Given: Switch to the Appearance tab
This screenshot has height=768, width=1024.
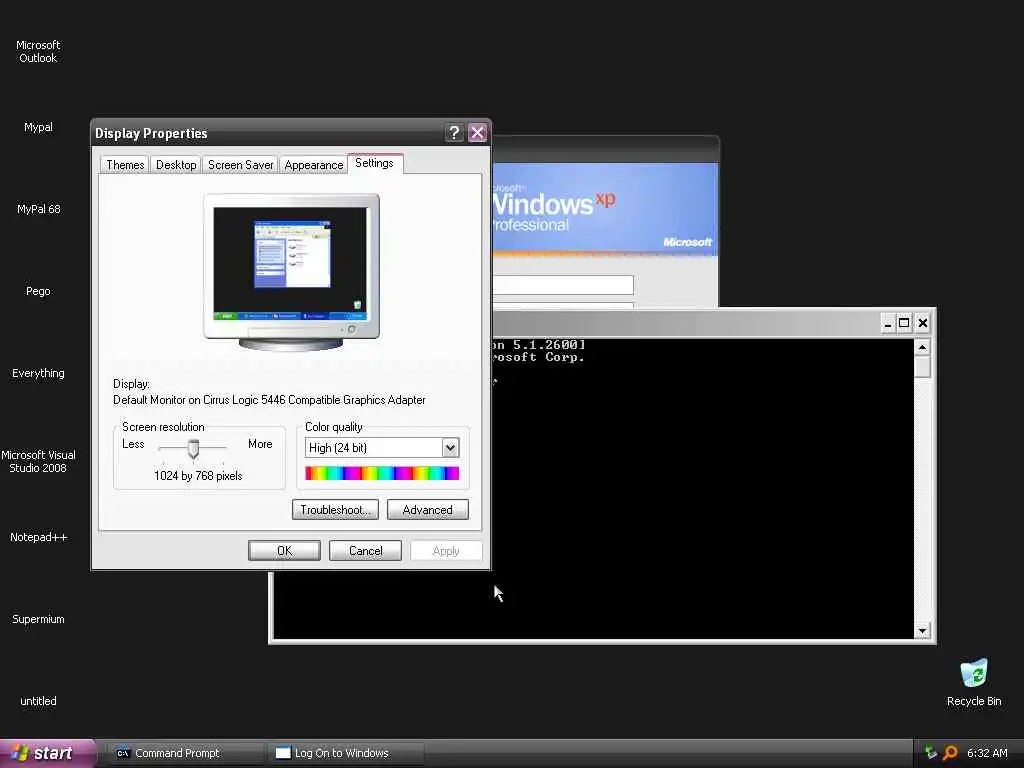Looking at the screenshot, I should click(x=313, y=165).
